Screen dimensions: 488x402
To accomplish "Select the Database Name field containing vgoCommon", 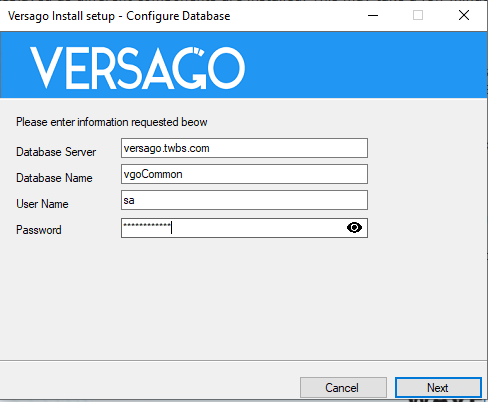I will point(244,174).
